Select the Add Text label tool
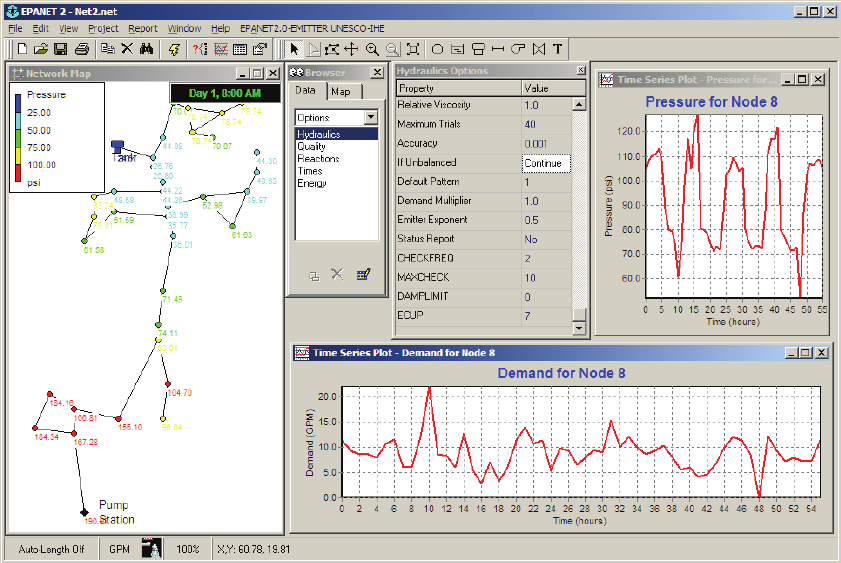 point(557,49)
